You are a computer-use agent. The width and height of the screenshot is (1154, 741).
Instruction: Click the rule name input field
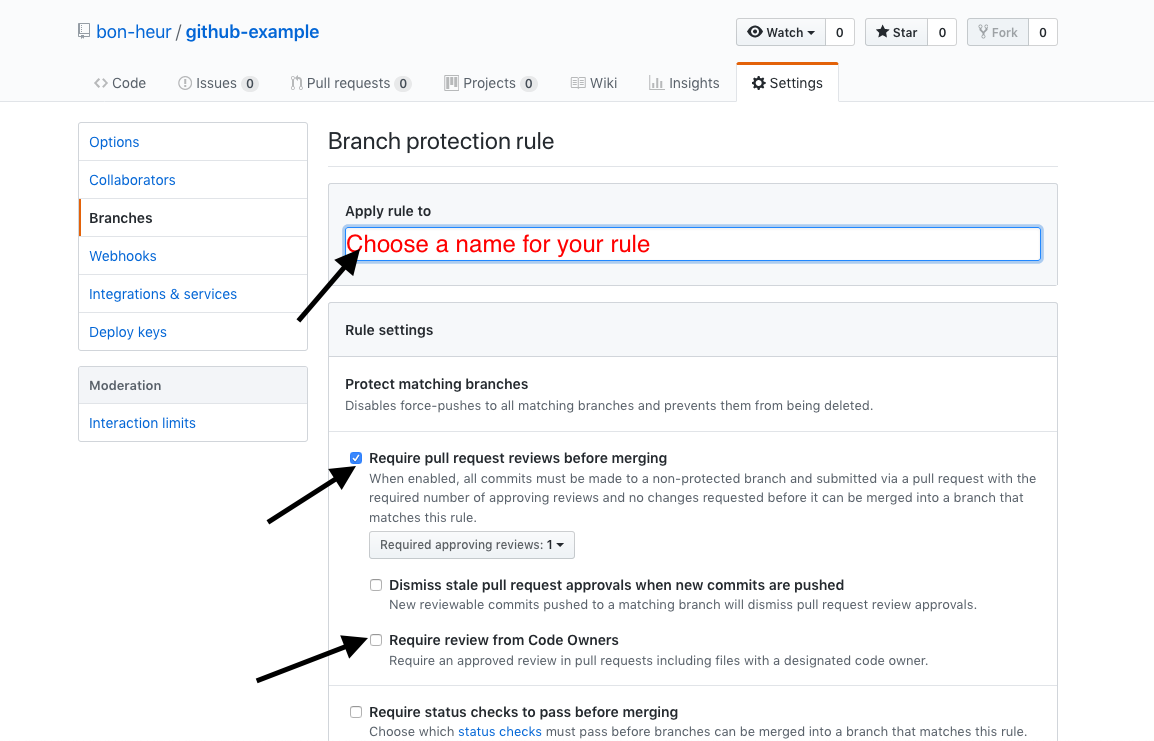[x=693, y=243]
